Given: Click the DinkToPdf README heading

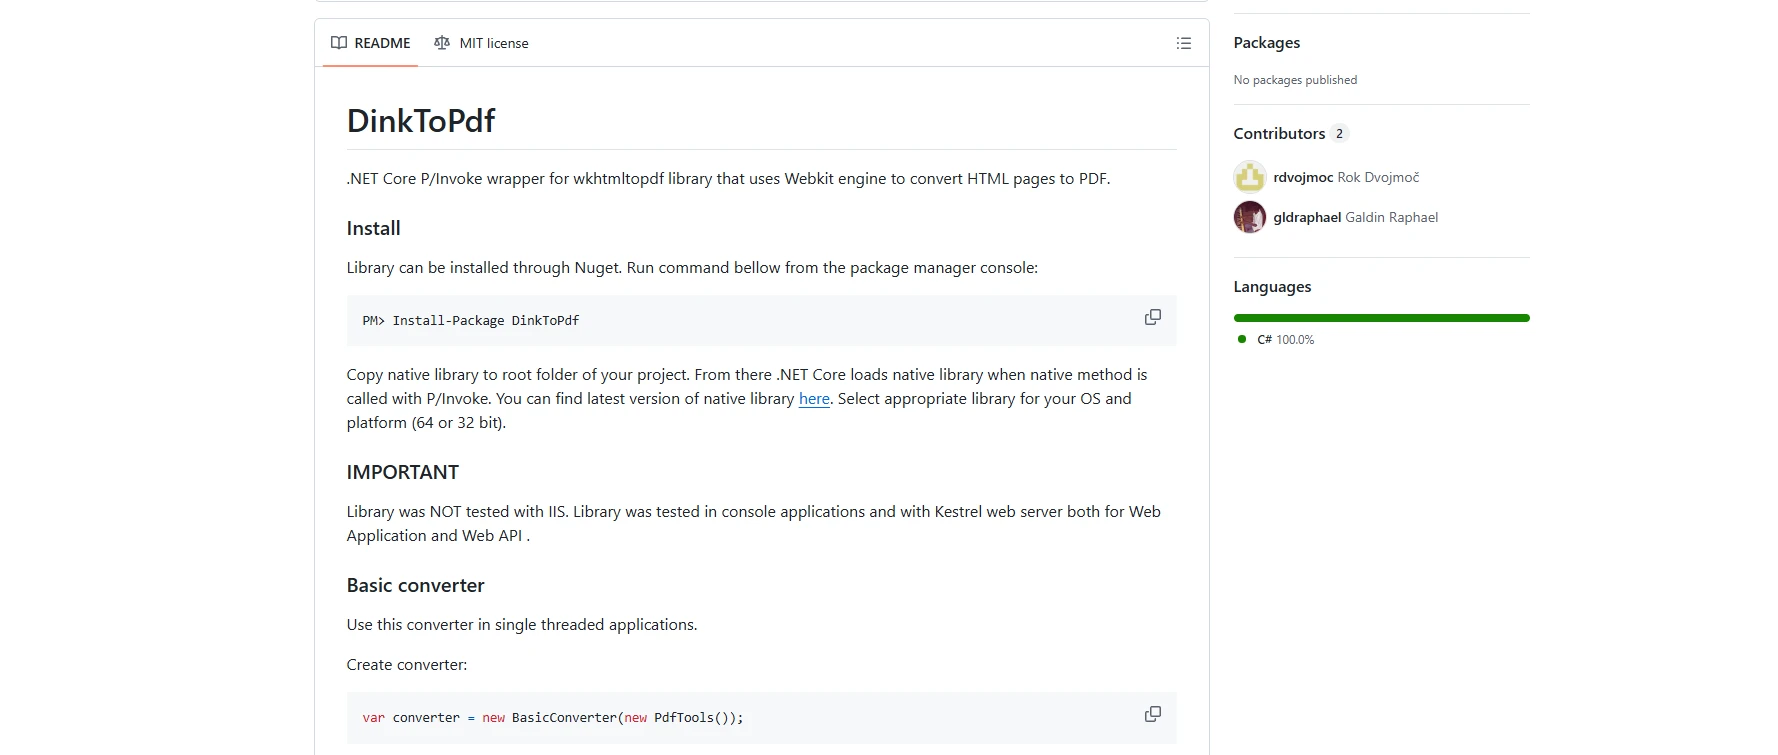Looking at the screenshot, I should point(420,121).
